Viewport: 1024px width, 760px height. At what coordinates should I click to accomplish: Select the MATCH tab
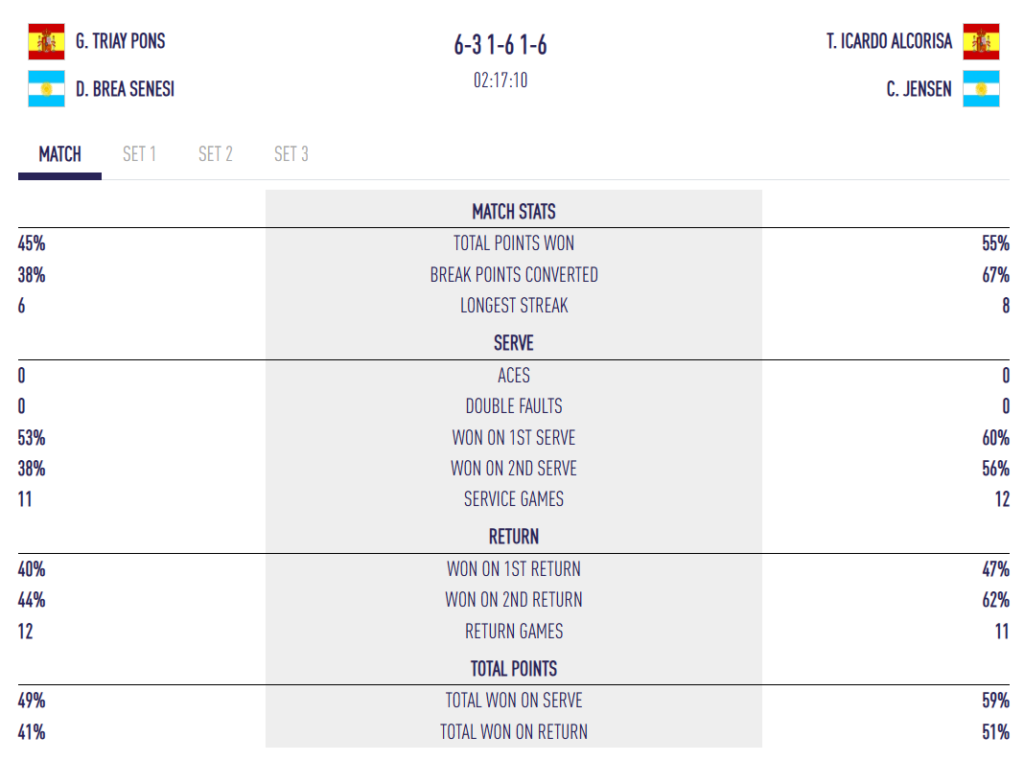[60, 154]
